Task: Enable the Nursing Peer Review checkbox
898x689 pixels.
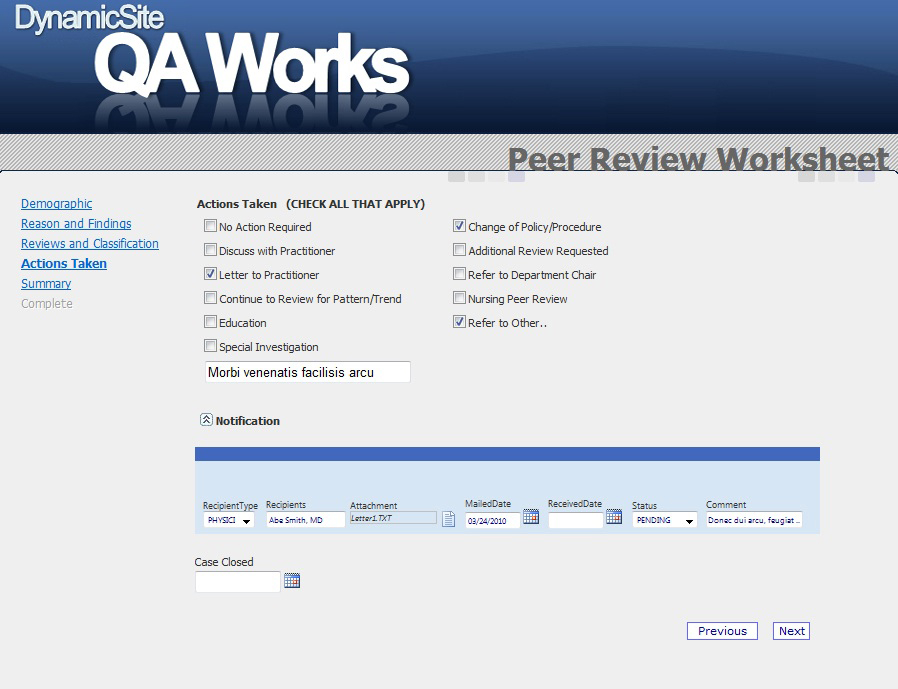Action: 460,298
